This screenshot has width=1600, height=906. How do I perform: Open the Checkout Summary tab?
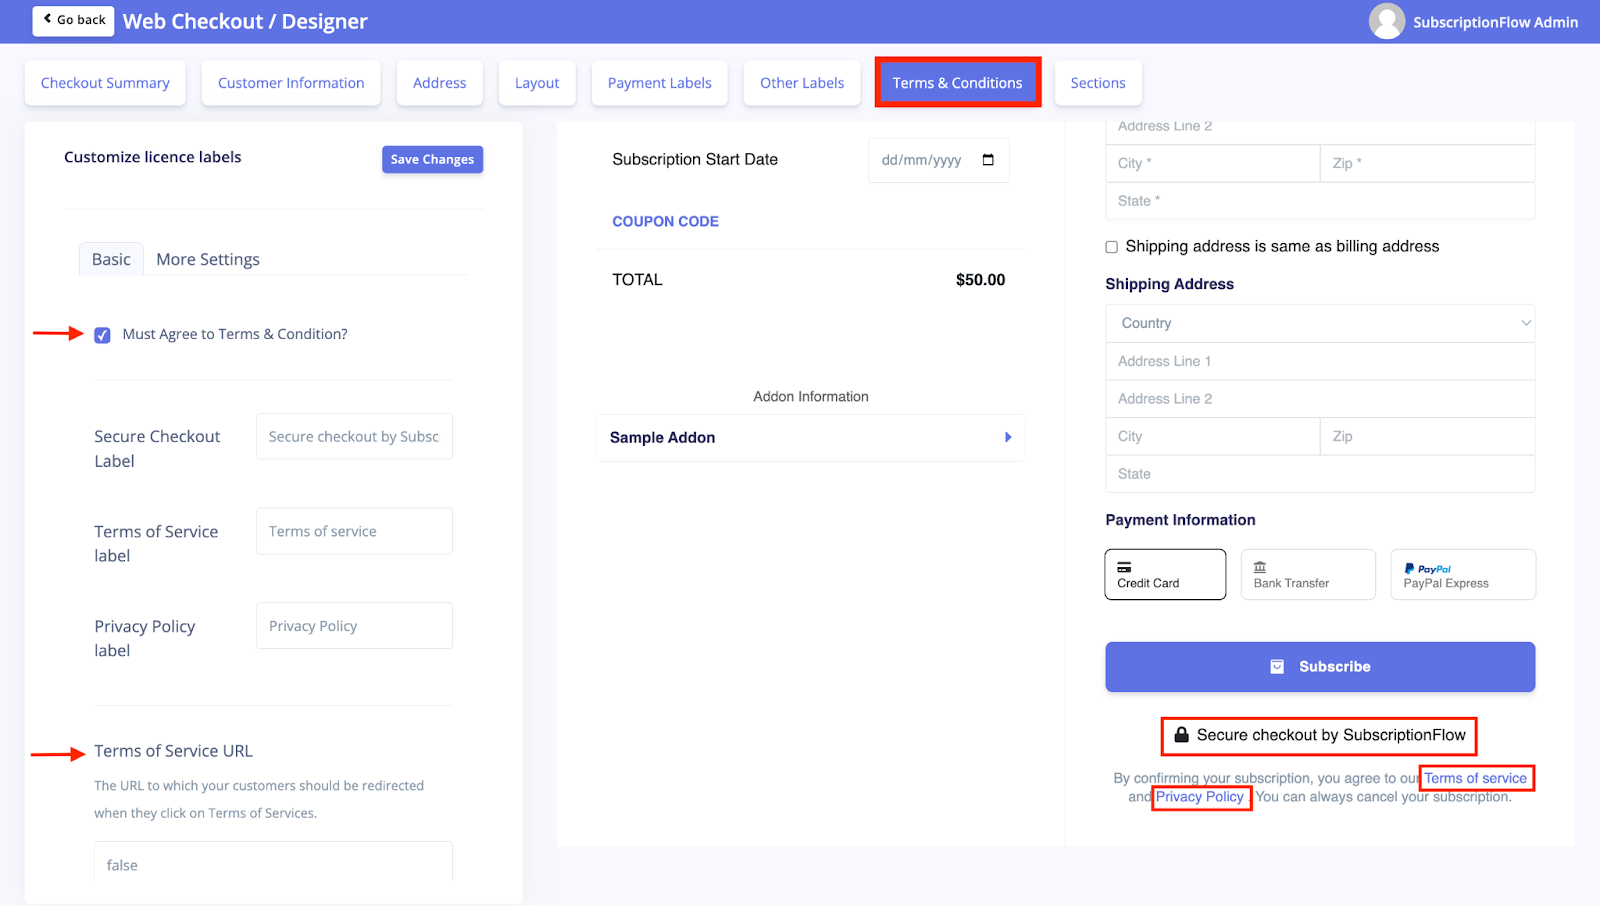(x=105, y=83)
